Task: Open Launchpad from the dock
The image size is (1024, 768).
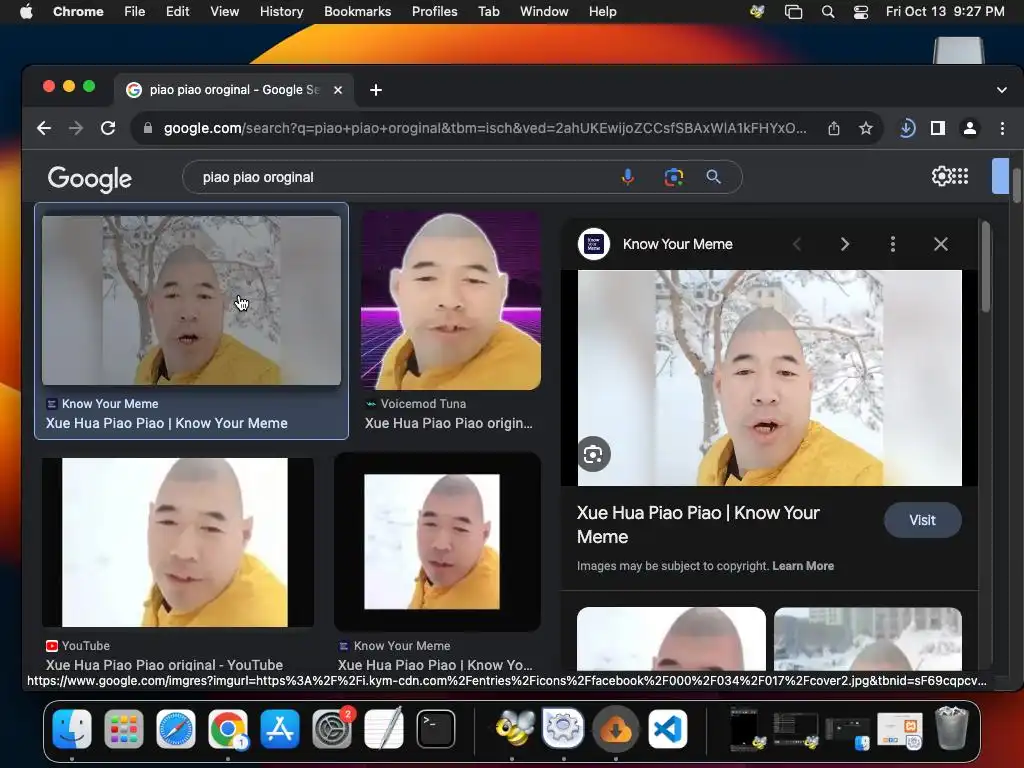Action: tap(123, 729)
